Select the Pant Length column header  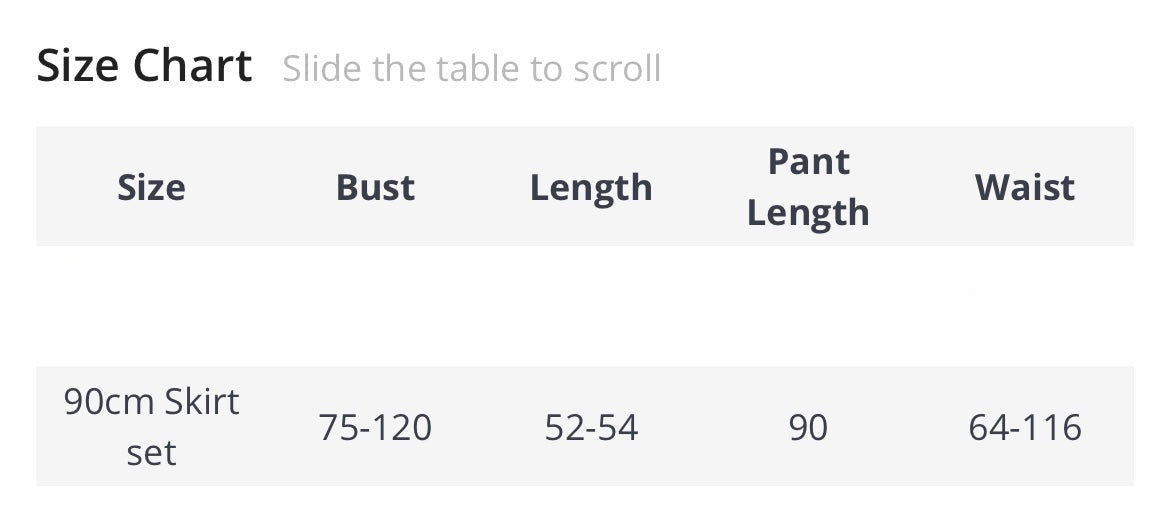point(808,187)
